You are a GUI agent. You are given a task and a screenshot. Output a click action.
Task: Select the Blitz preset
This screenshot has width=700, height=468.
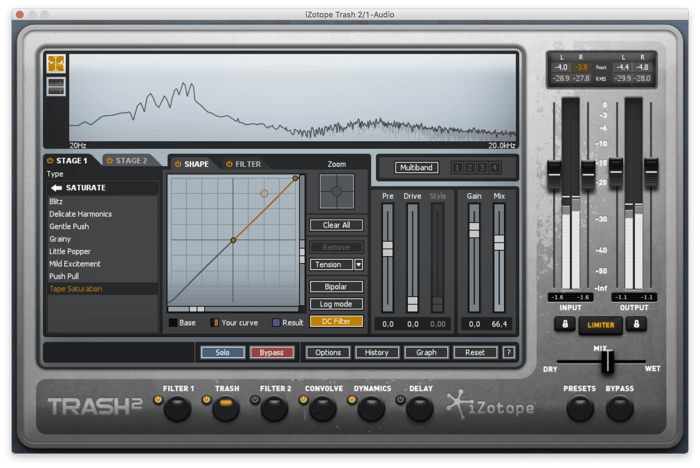[x=103, y=201]
